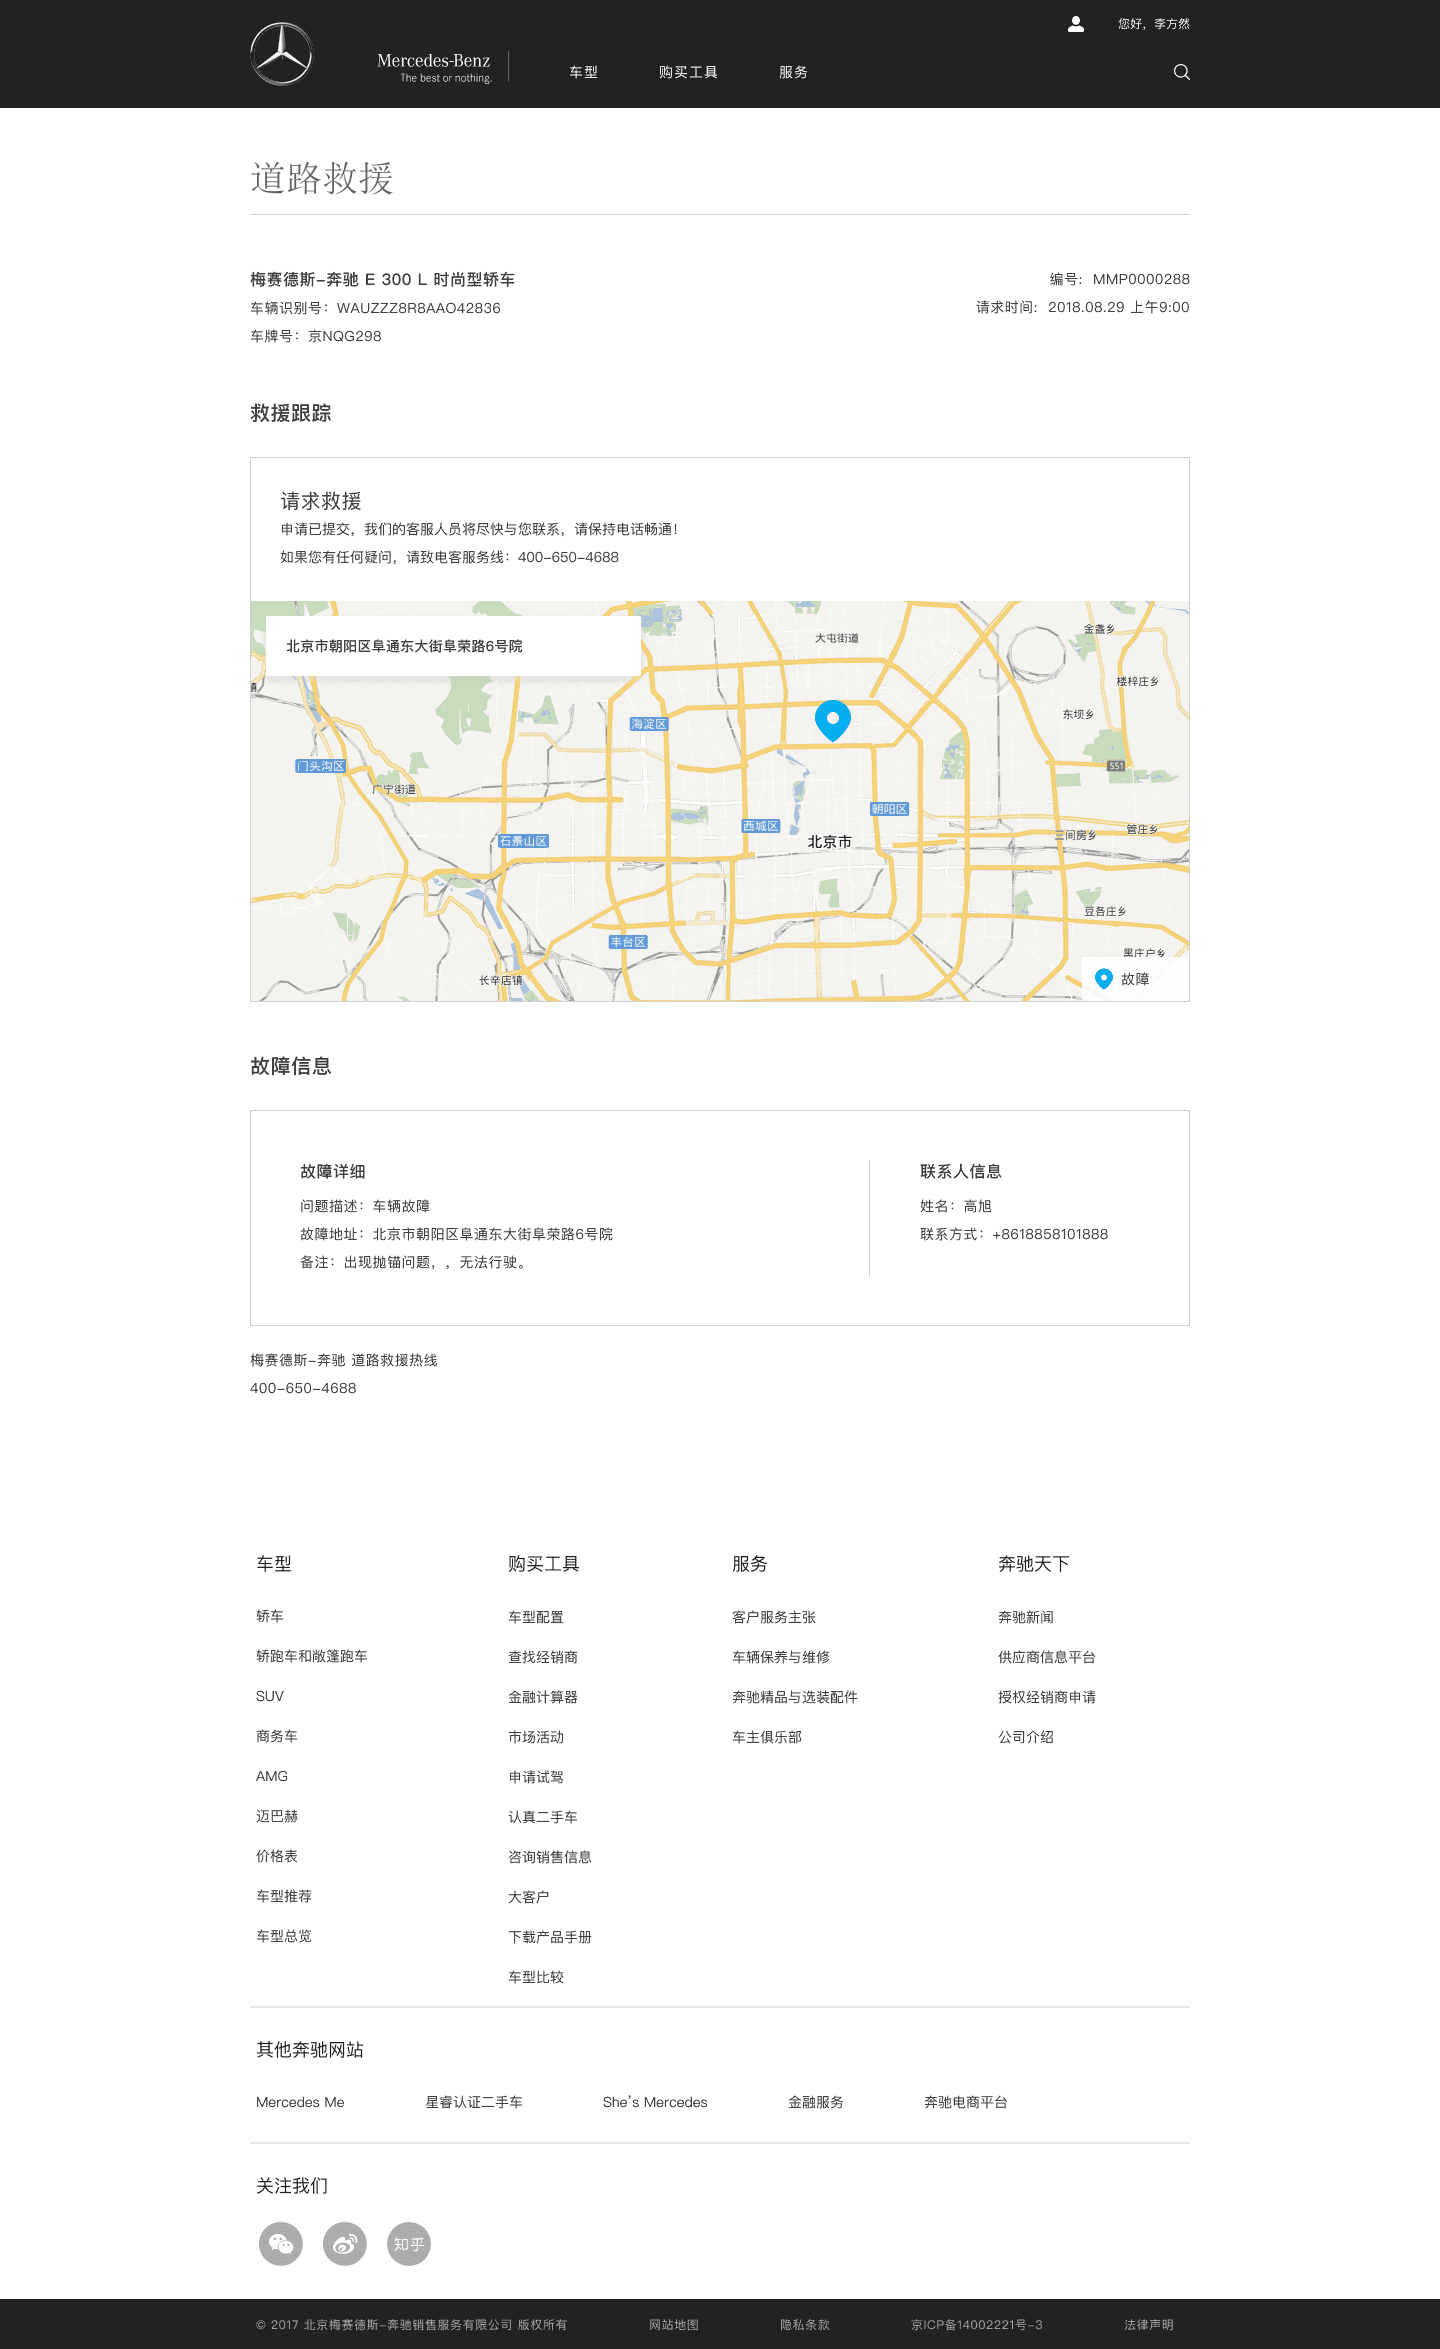Open footer link 车型比较
This screenshot has height=2349, width=1440.
point(536,1977)
